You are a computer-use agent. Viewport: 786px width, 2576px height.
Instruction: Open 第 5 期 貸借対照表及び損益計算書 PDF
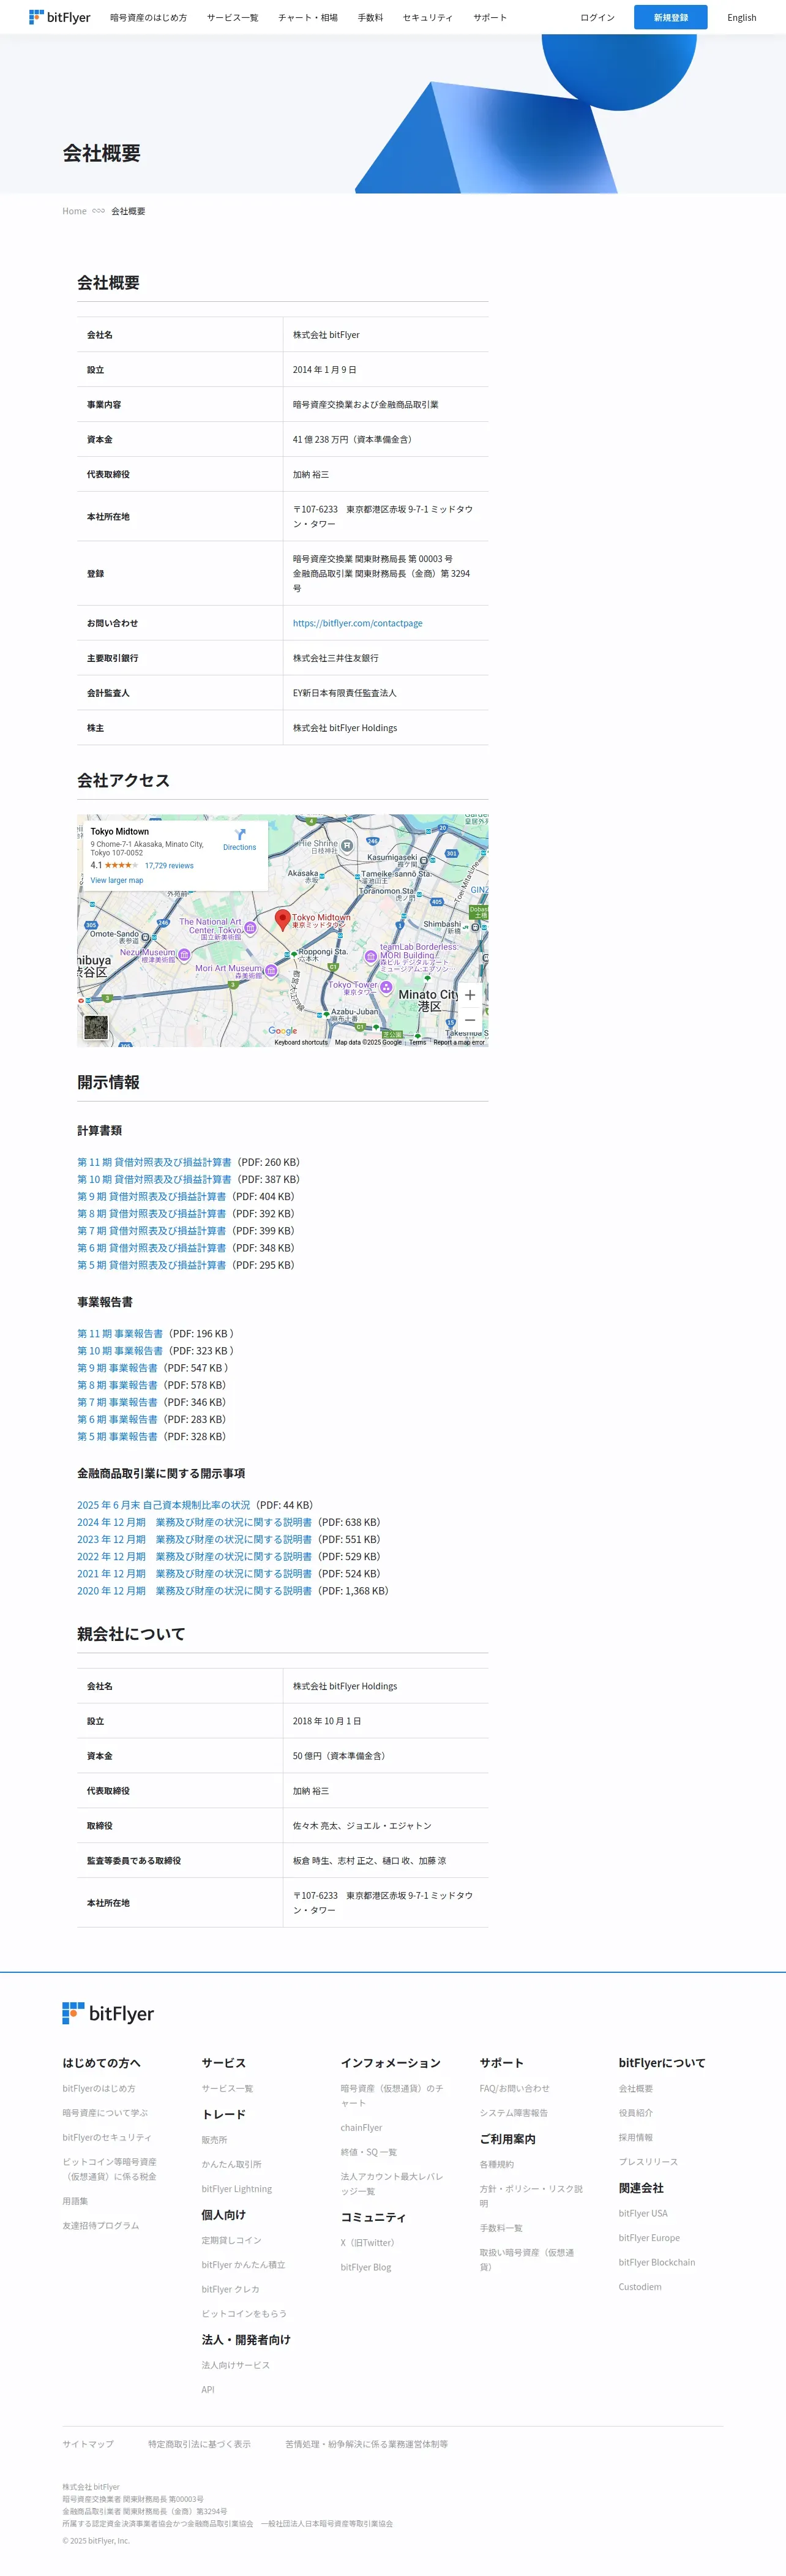pyautogui.click(x=151, y=1265)
